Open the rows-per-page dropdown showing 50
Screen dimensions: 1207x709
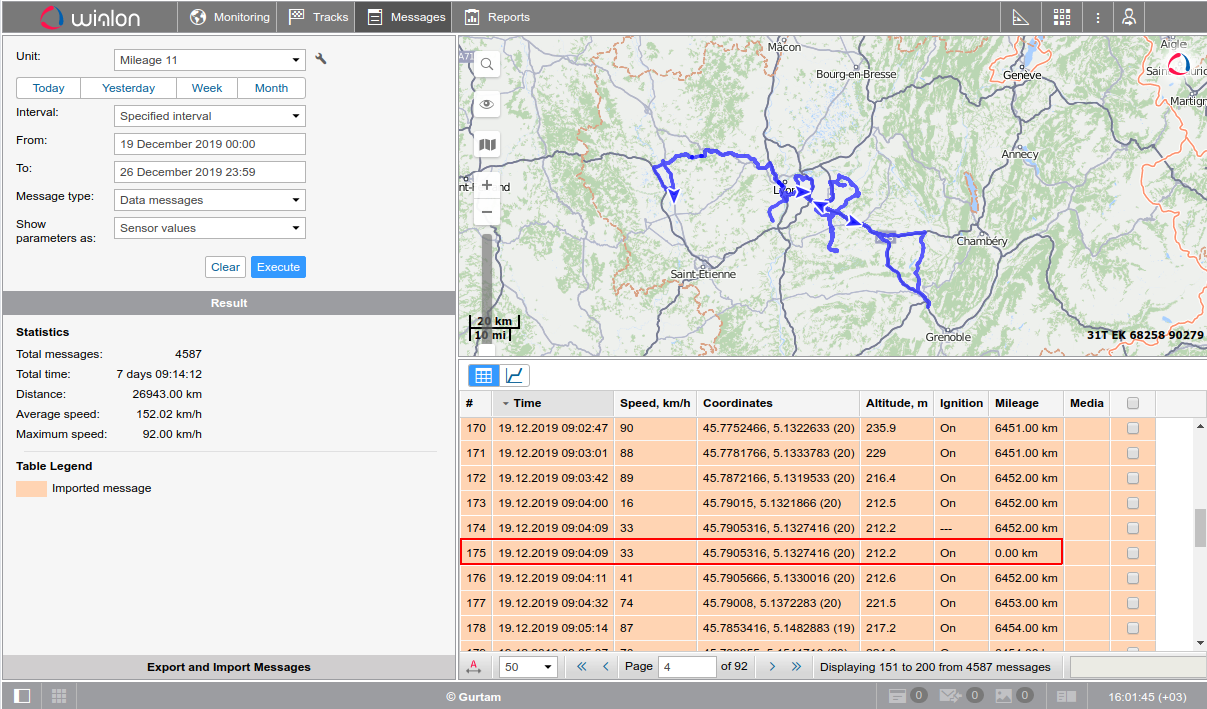pyautogui.click(x=528, y=667)
